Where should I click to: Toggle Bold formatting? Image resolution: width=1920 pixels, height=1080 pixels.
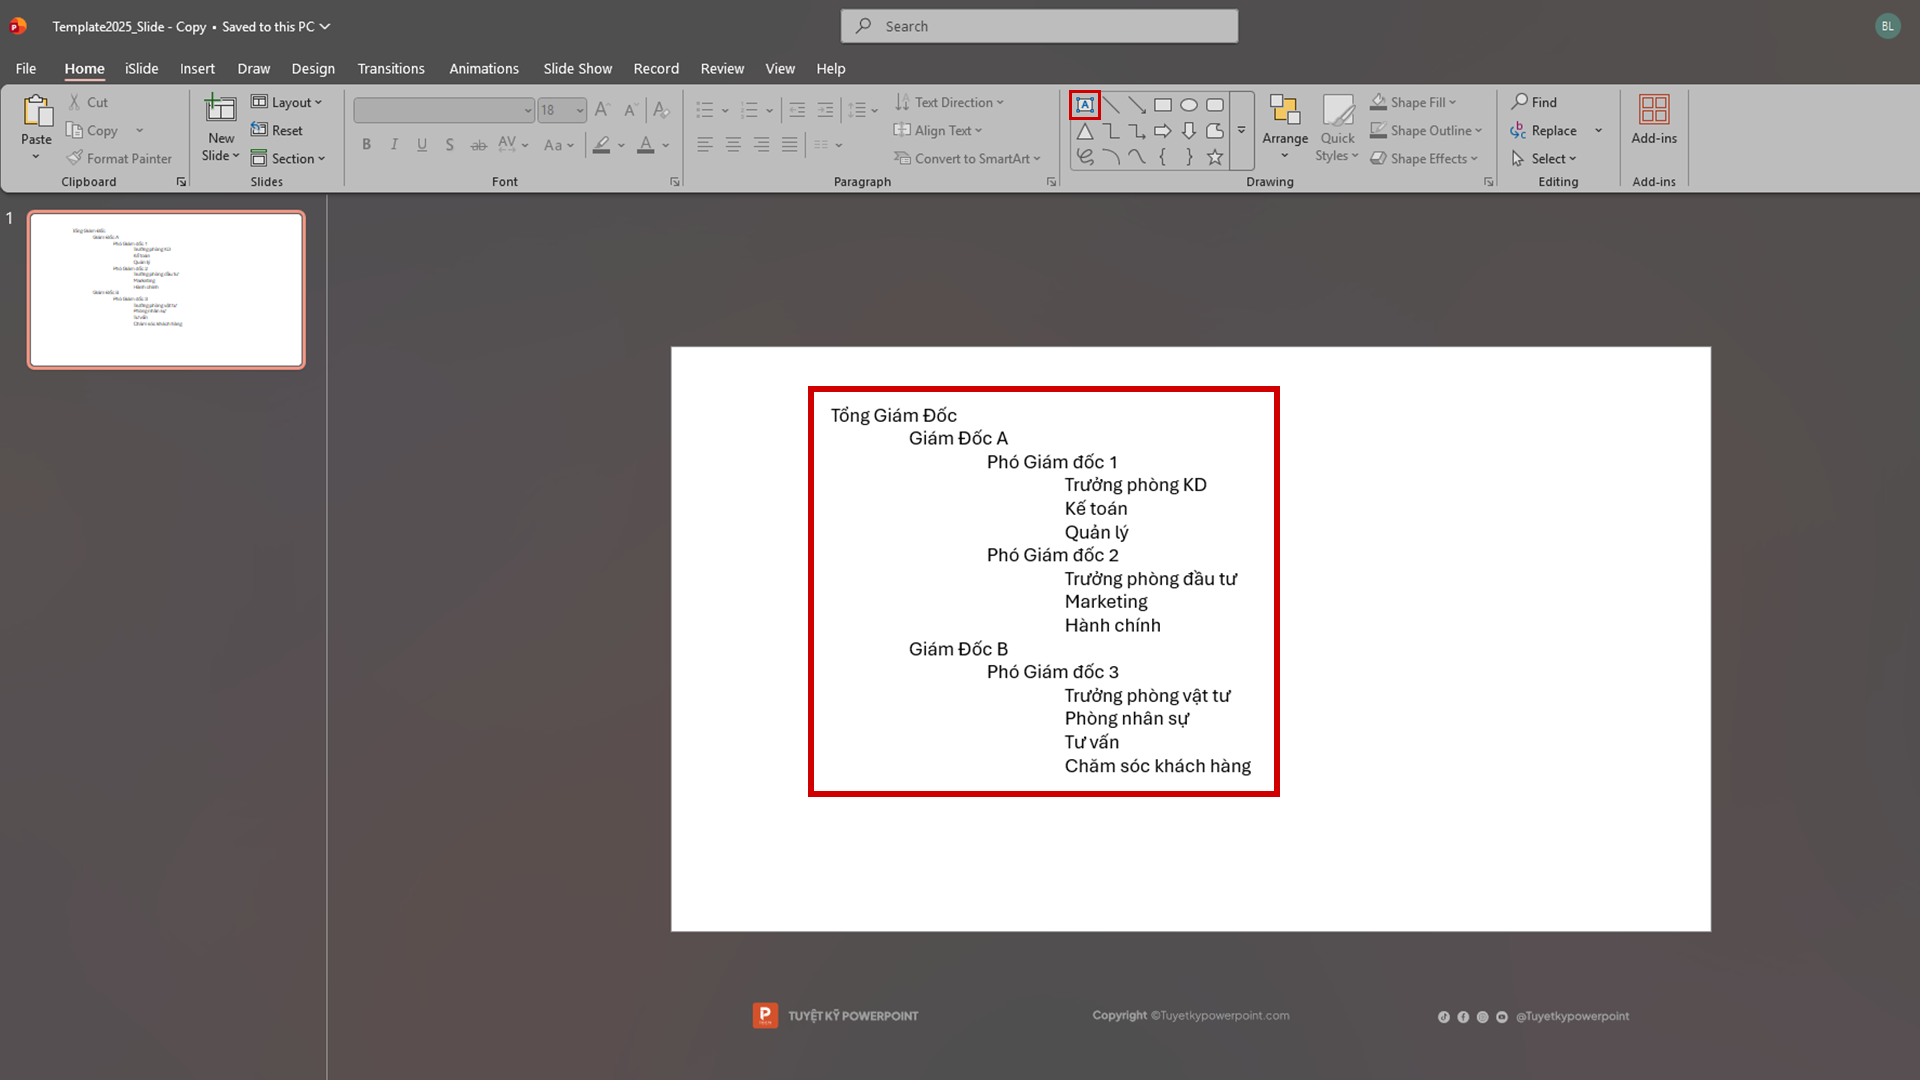pyautogui.click(x=367, y=145)
